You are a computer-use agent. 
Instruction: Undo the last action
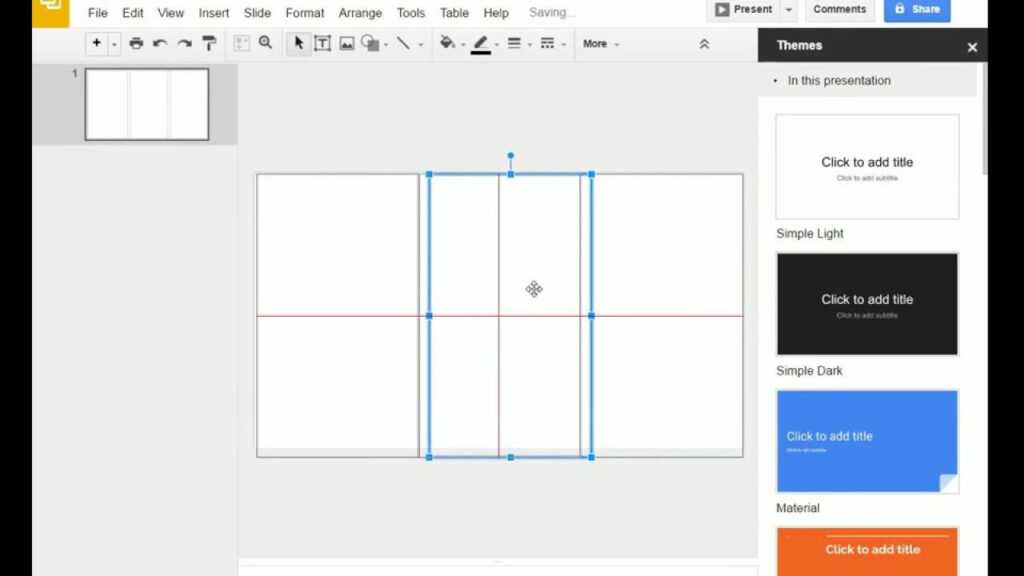tap(159, 43)
